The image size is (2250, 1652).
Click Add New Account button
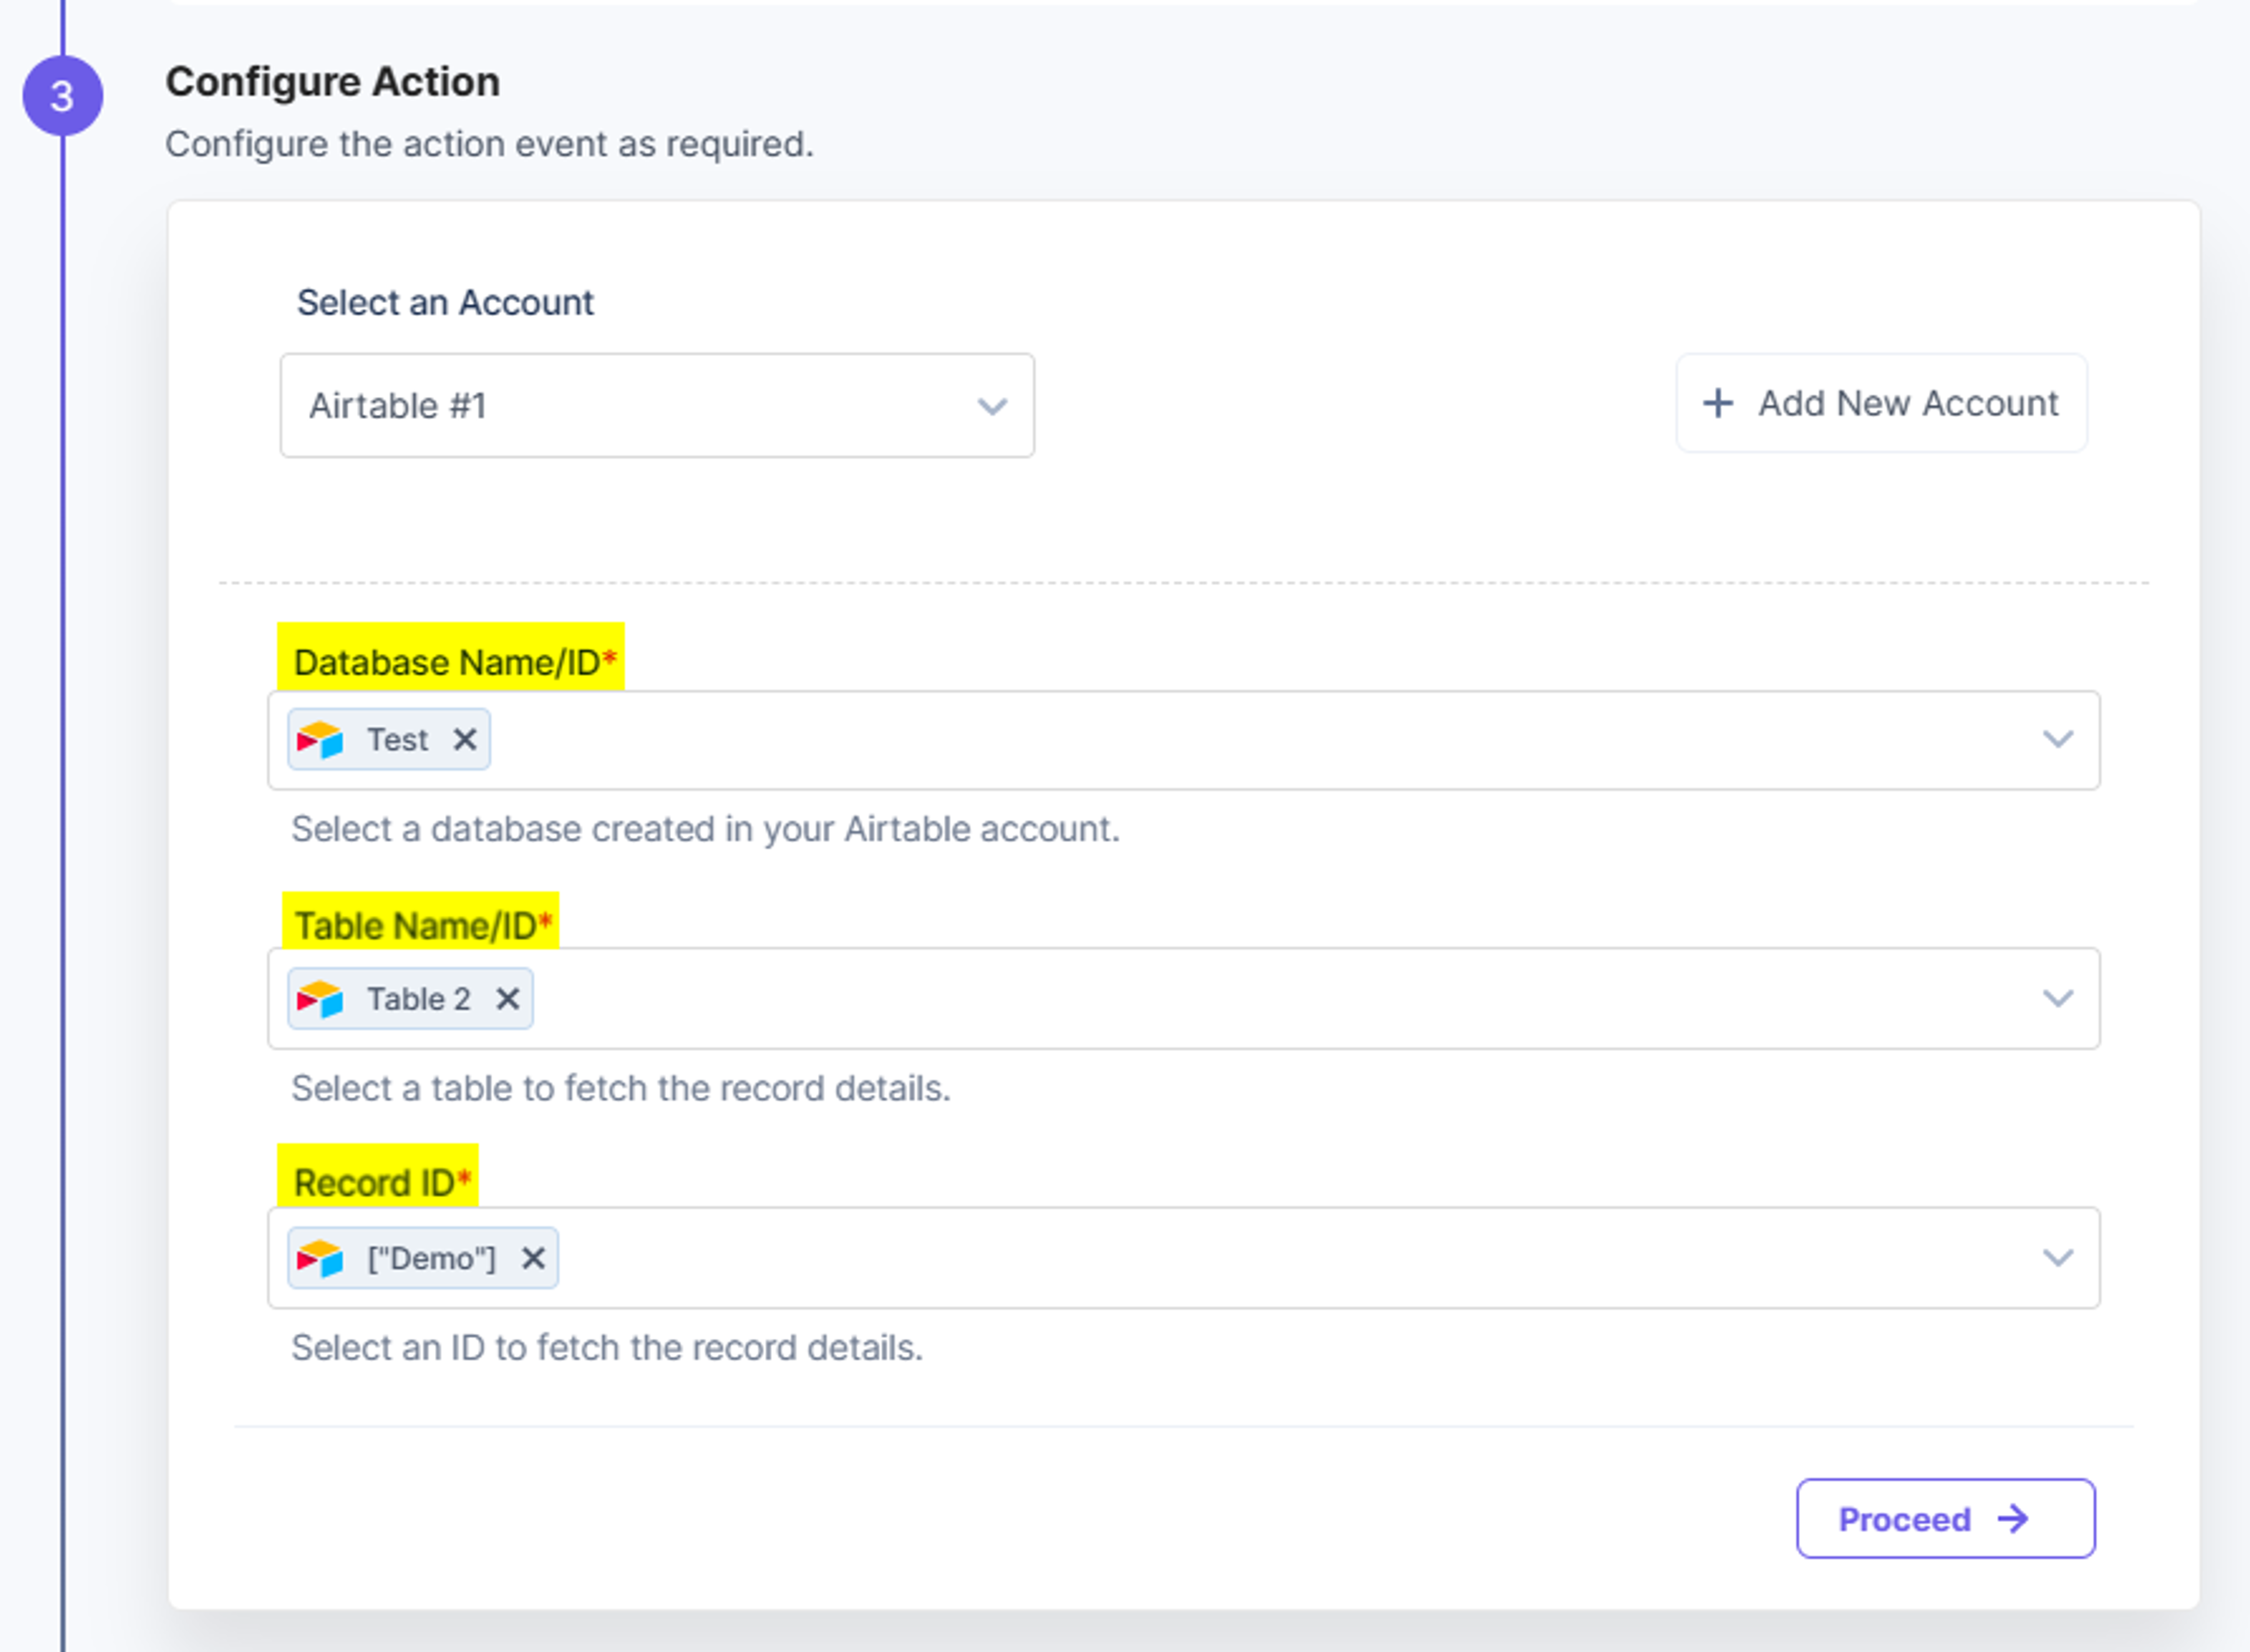1881,403
